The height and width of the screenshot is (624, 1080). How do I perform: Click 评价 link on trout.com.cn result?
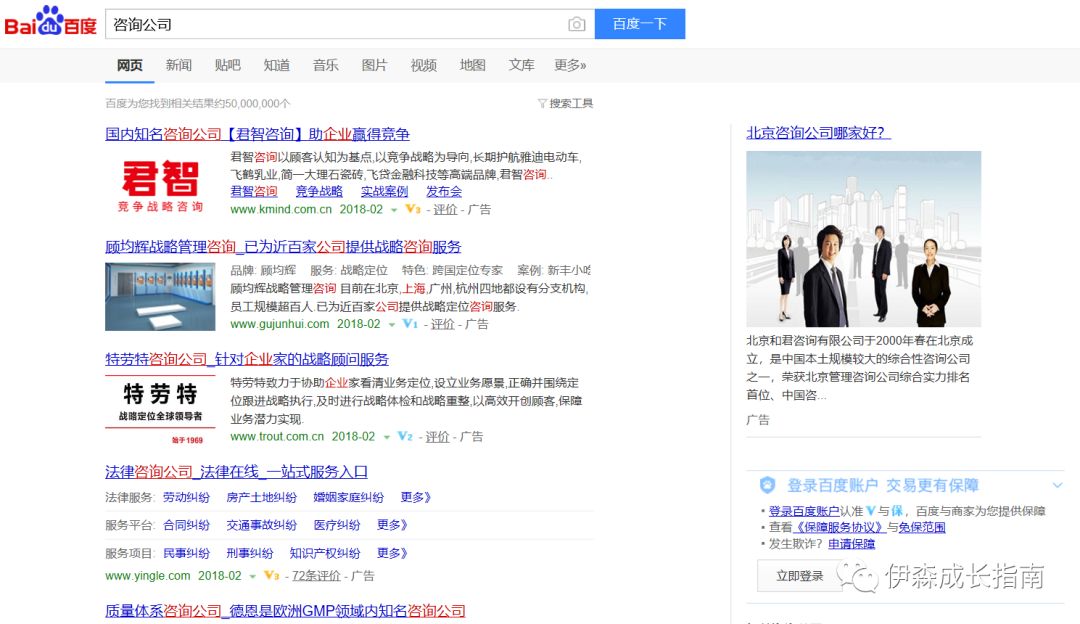[x=437, y=437]
